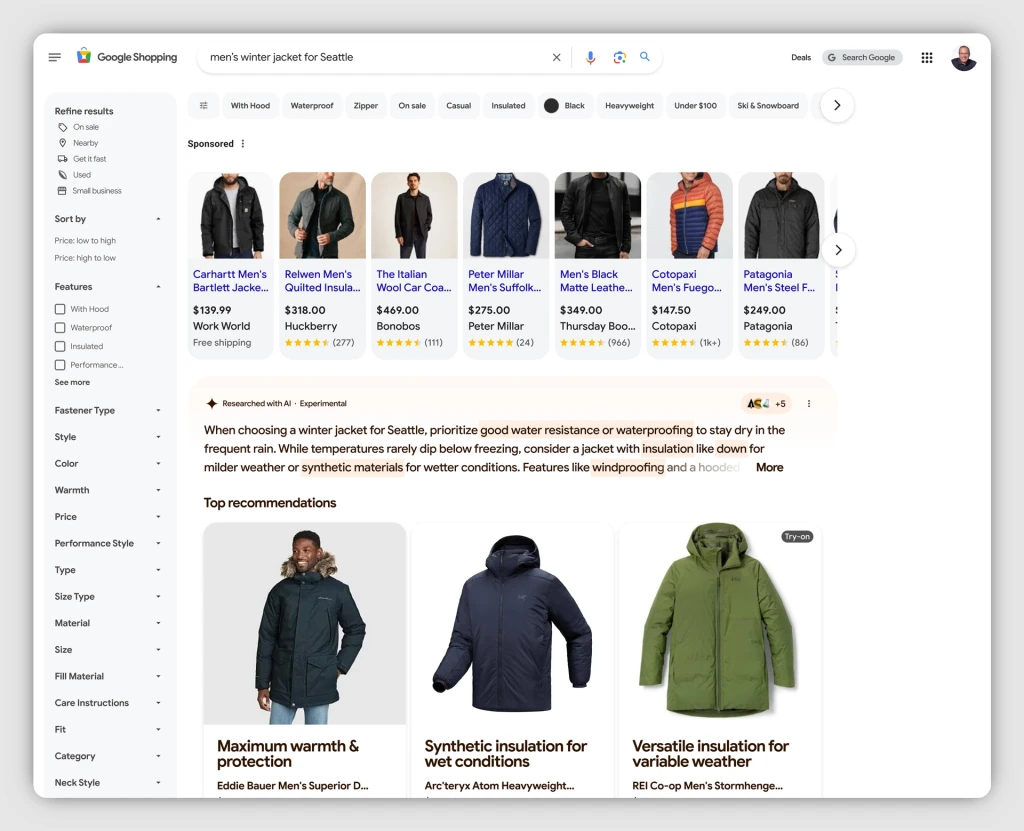Expand the Care Instructions filter
The image size is (1024, 831).
(108, 702)
